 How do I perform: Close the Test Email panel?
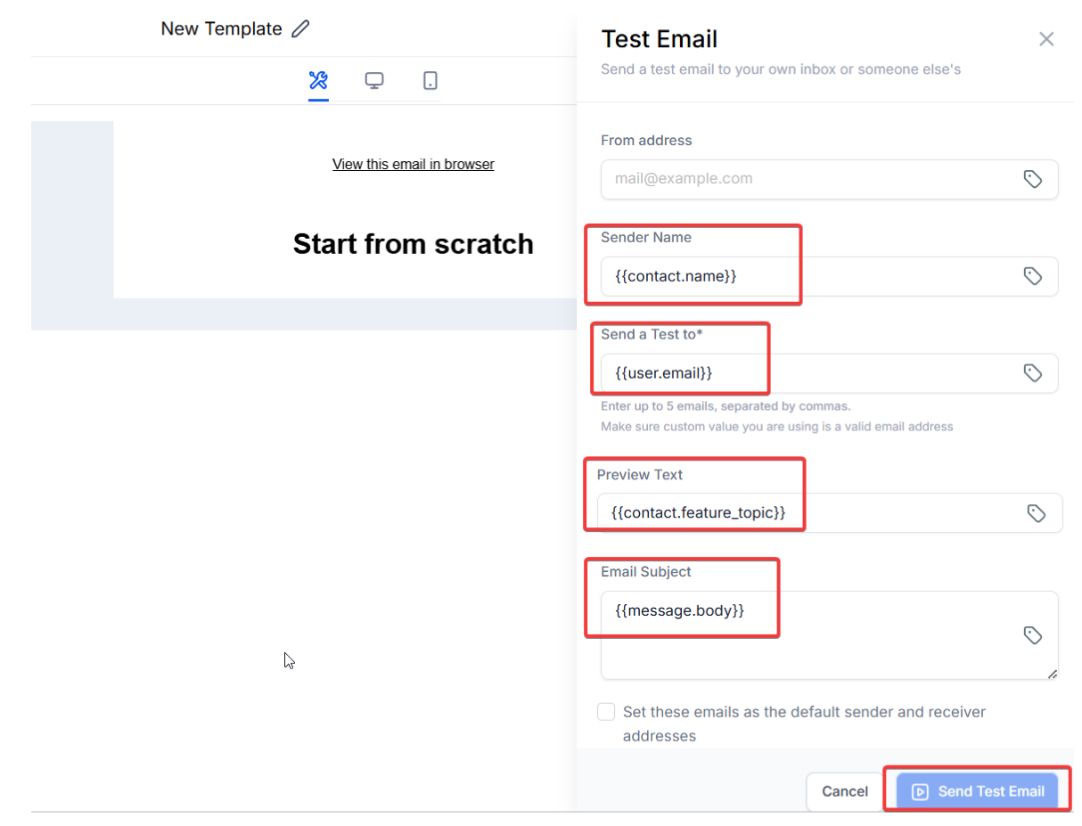pyautogui.click(x=1046, y=39)
